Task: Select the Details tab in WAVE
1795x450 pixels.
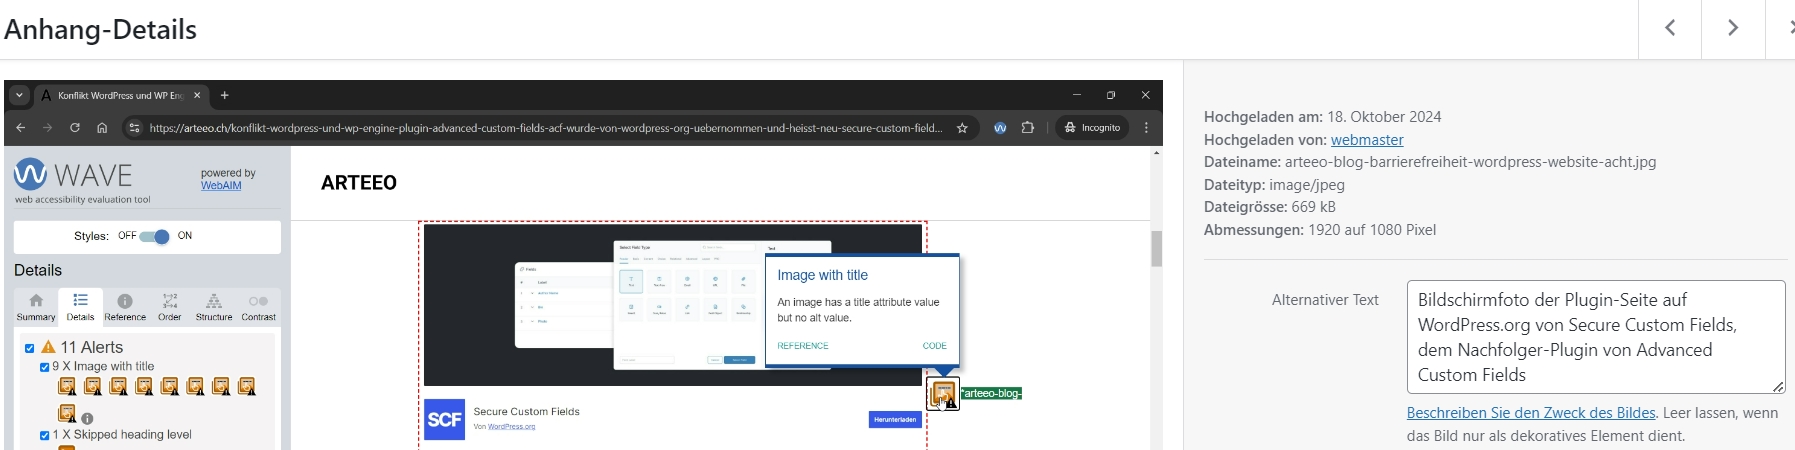Action: click(80, 307)
